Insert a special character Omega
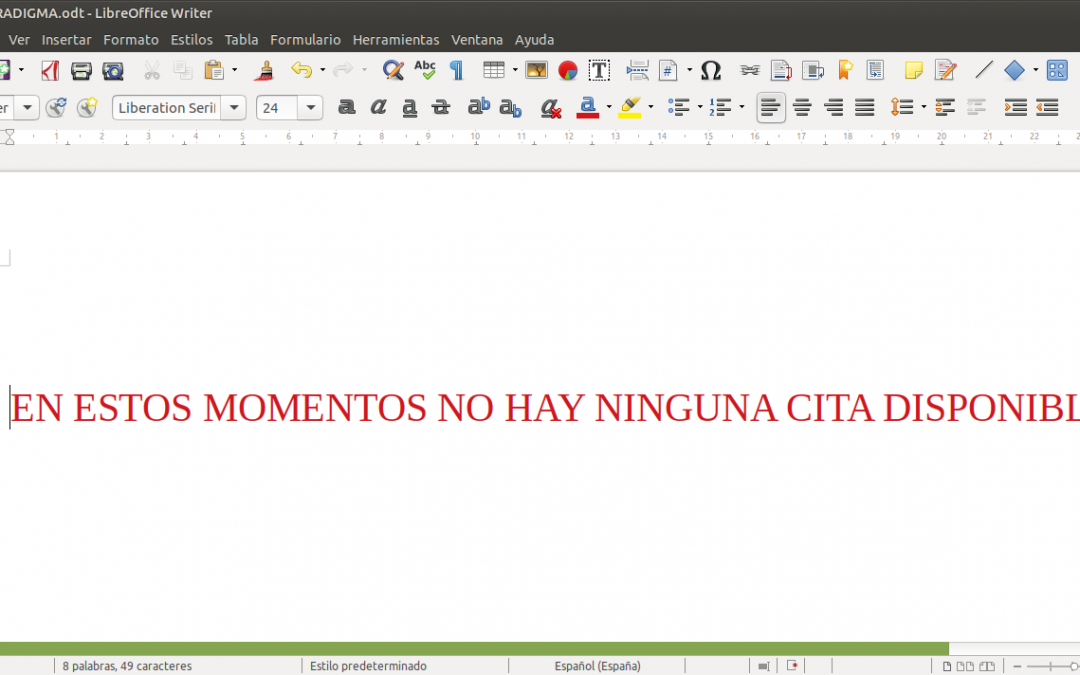The image size is (1080, 675). coord(711,70)
